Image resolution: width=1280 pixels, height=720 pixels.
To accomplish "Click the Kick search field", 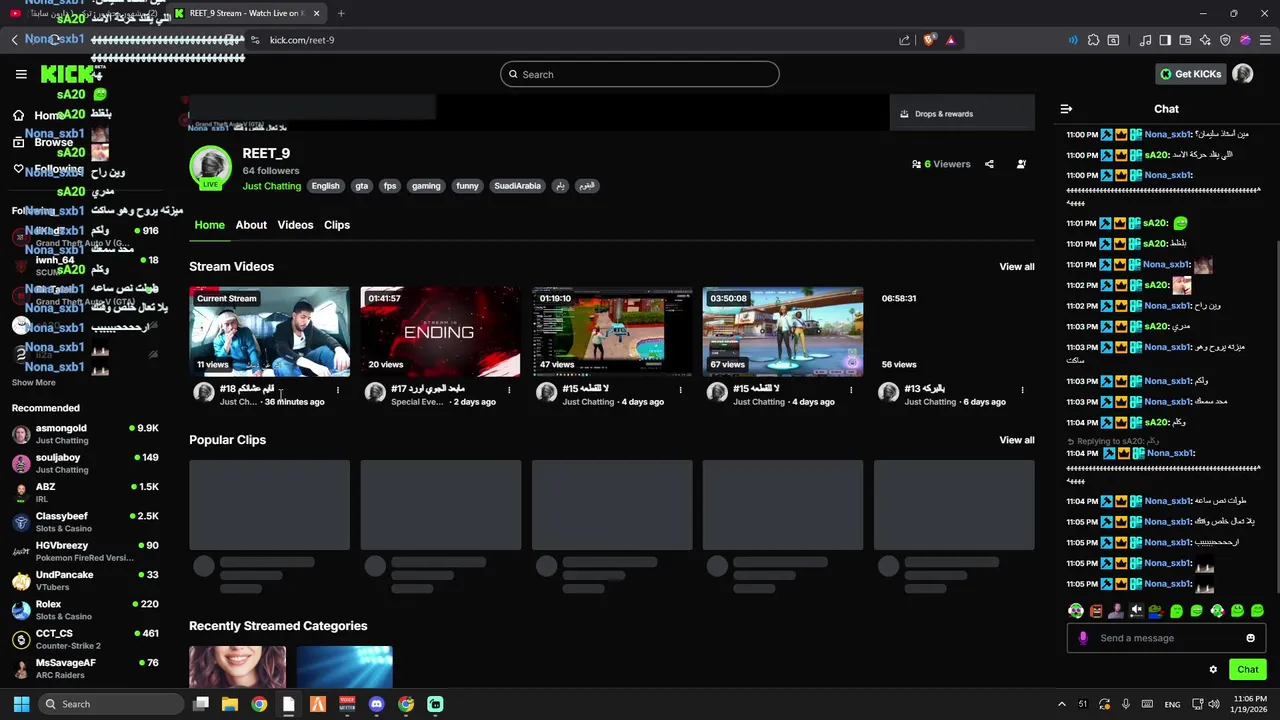I will pyautogui.click(x=640, y=74).
